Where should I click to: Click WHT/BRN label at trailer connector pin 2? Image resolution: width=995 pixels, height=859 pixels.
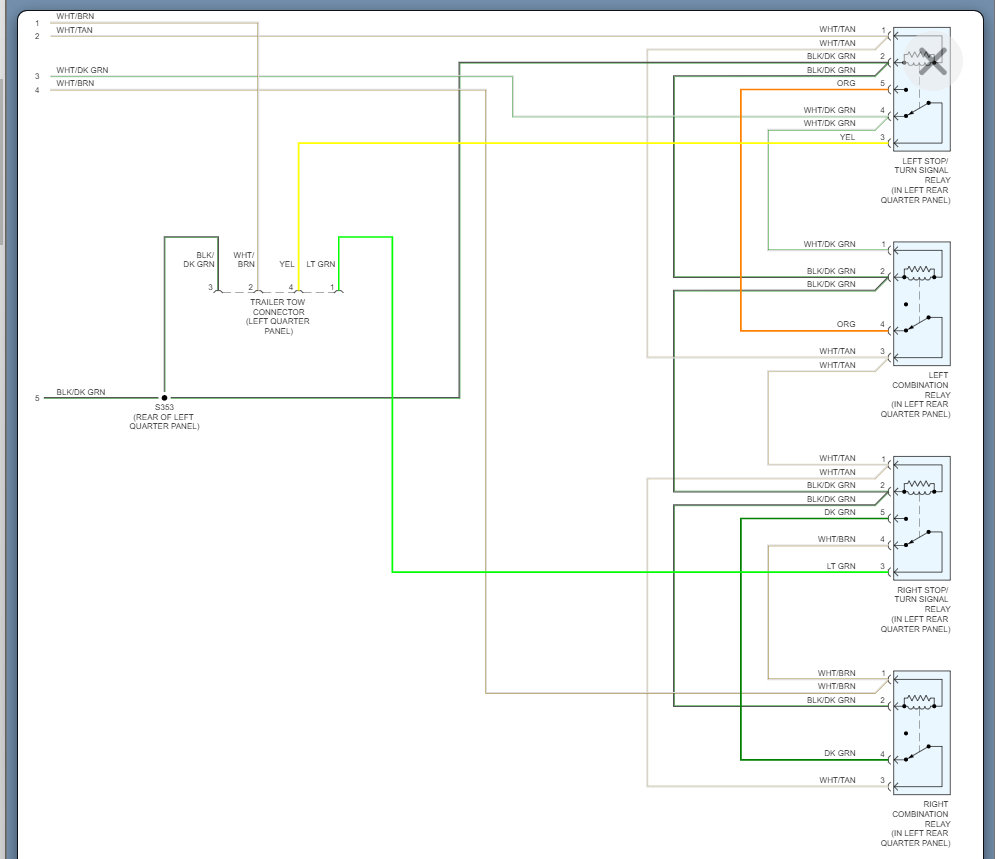(244, 259)
